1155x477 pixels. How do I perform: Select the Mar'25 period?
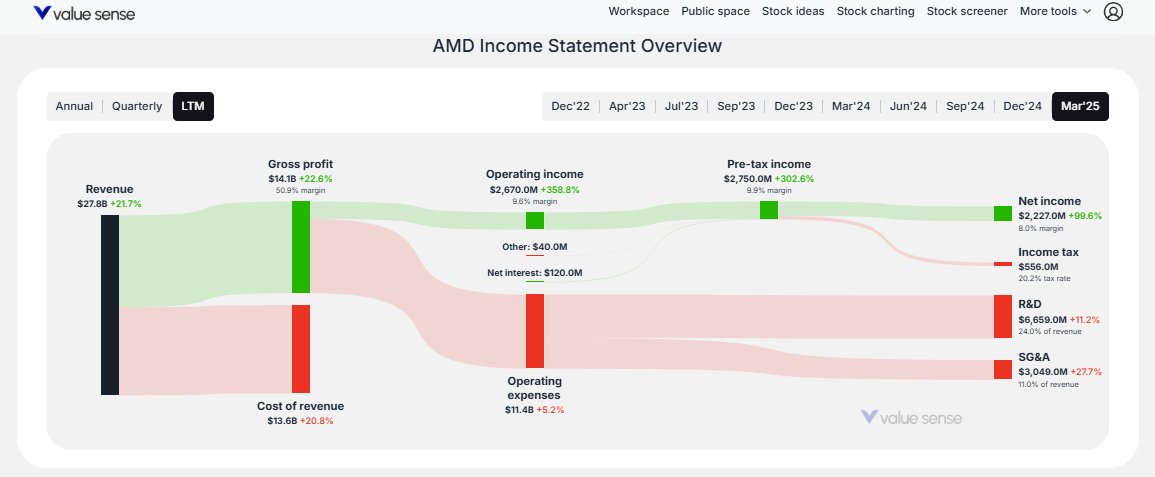[x=1080, y=106]
